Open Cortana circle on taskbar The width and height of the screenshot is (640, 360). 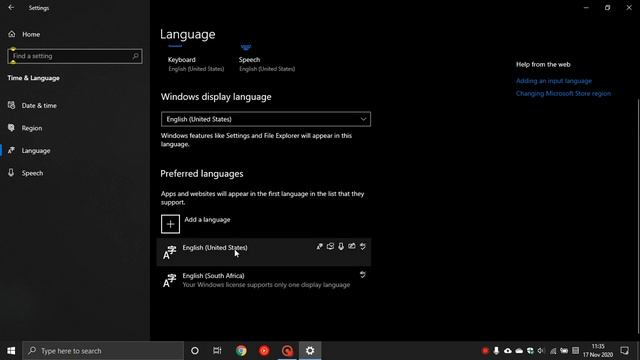click(x=195, y=351)
